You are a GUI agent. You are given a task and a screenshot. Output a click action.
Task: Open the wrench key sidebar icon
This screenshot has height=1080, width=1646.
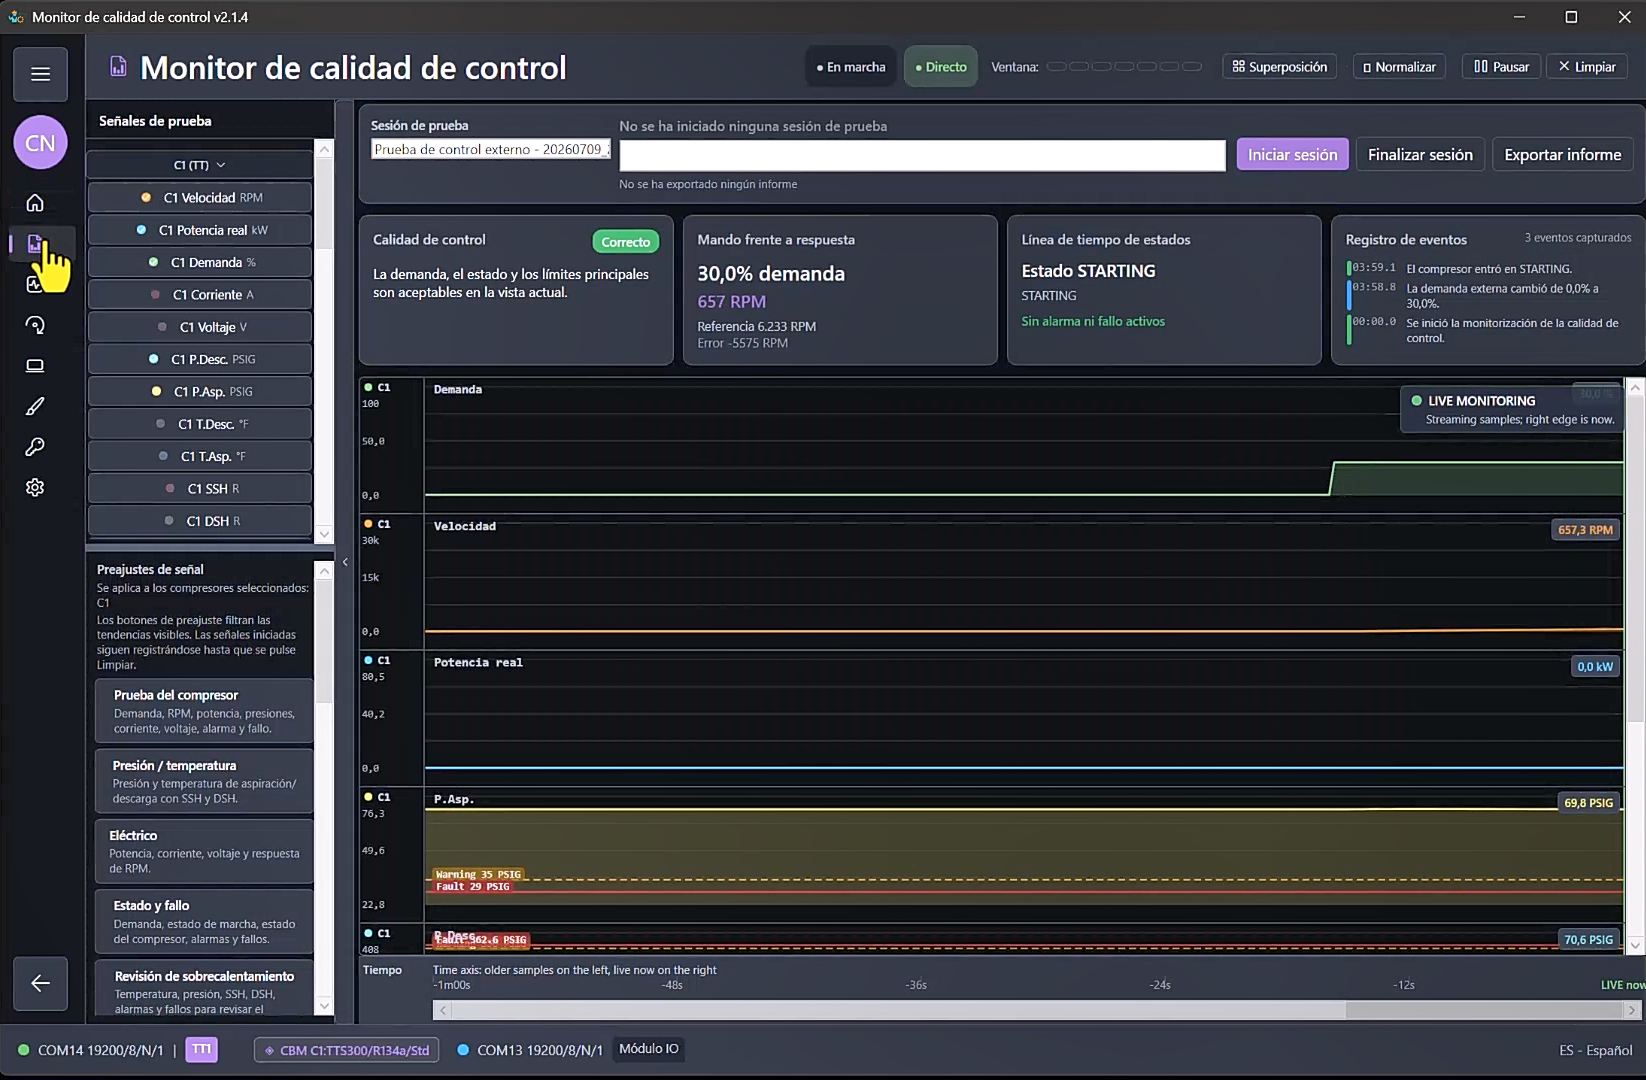pos(35,447)
